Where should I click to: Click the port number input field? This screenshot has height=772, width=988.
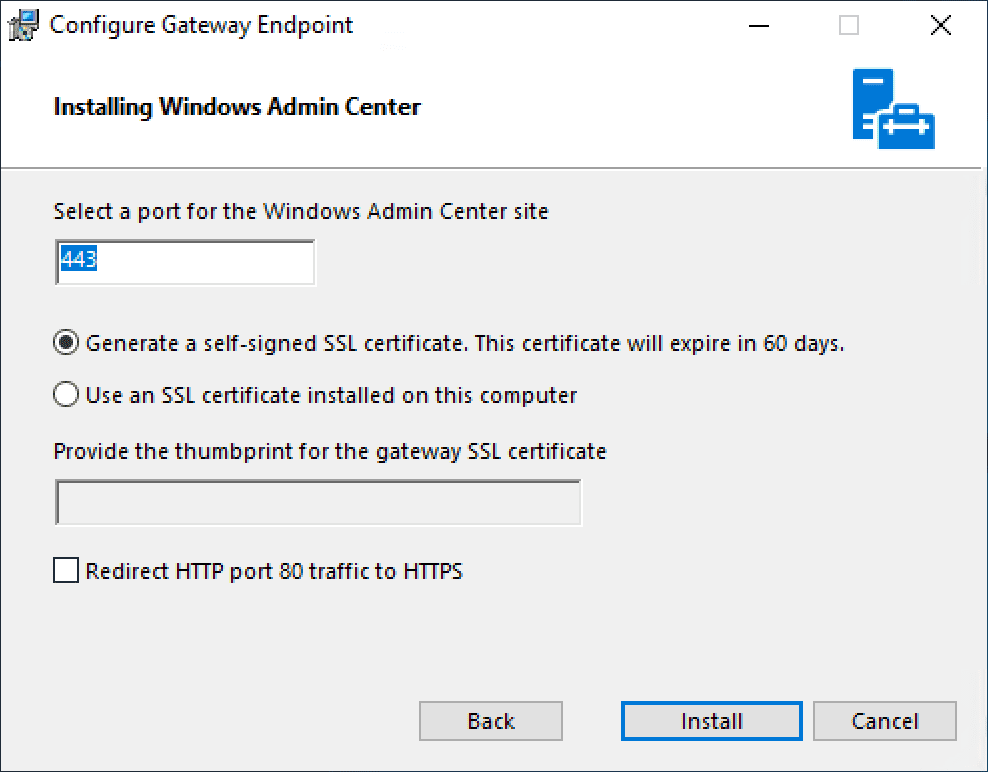(185, 262)
